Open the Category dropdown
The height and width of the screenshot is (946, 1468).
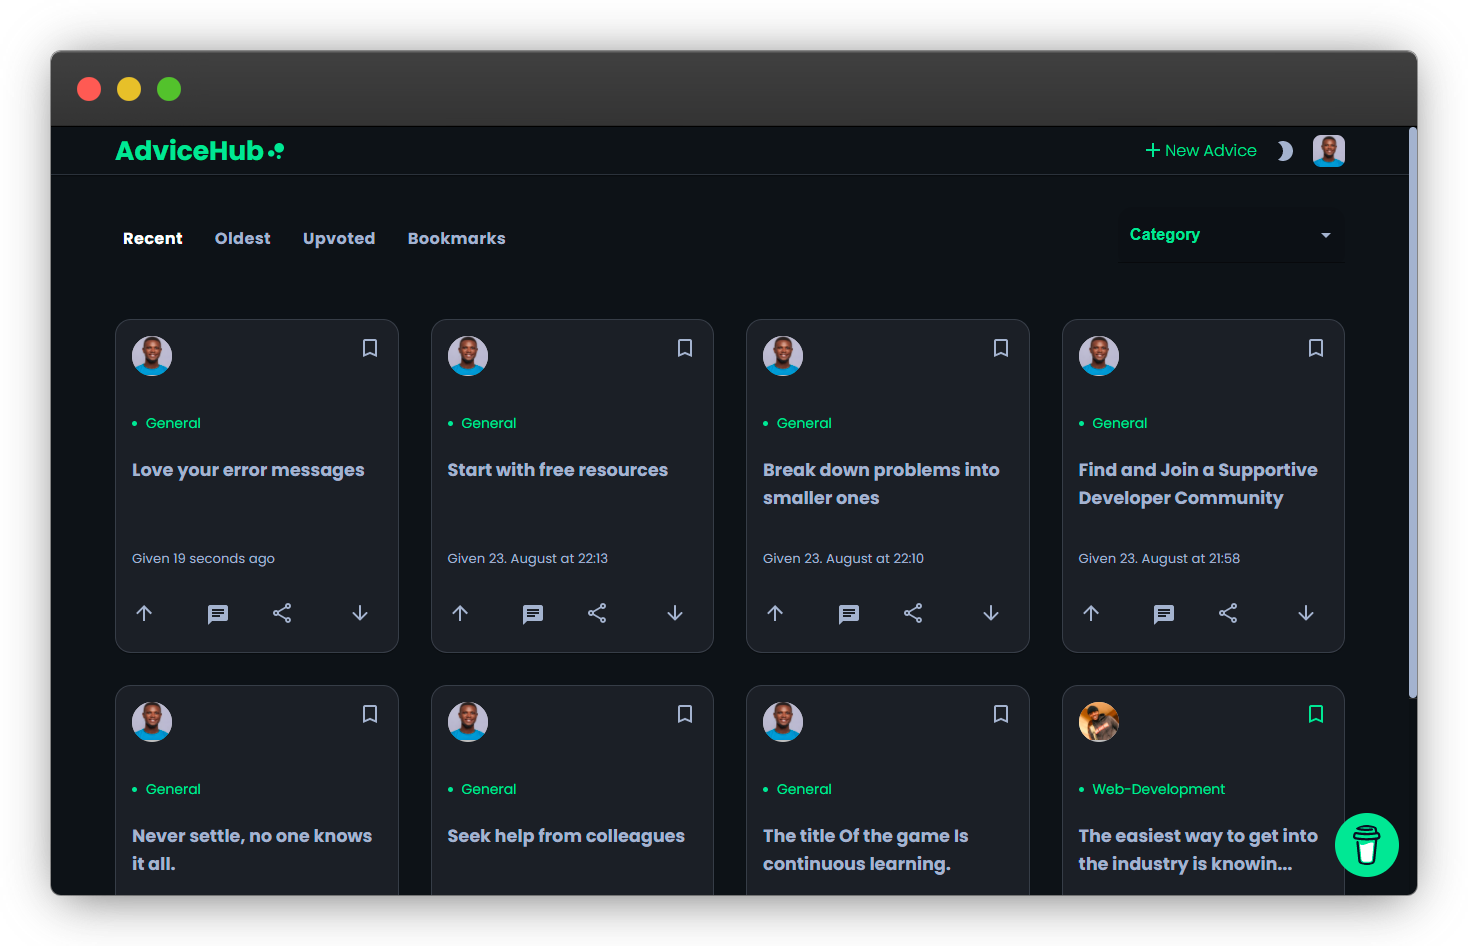(x=1231, y=235)
